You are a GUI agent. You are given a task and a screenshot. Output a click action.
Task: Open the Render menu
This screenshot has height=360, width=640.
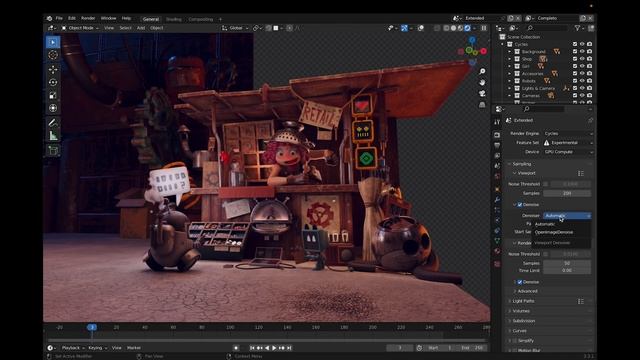[x=88, y=18]
